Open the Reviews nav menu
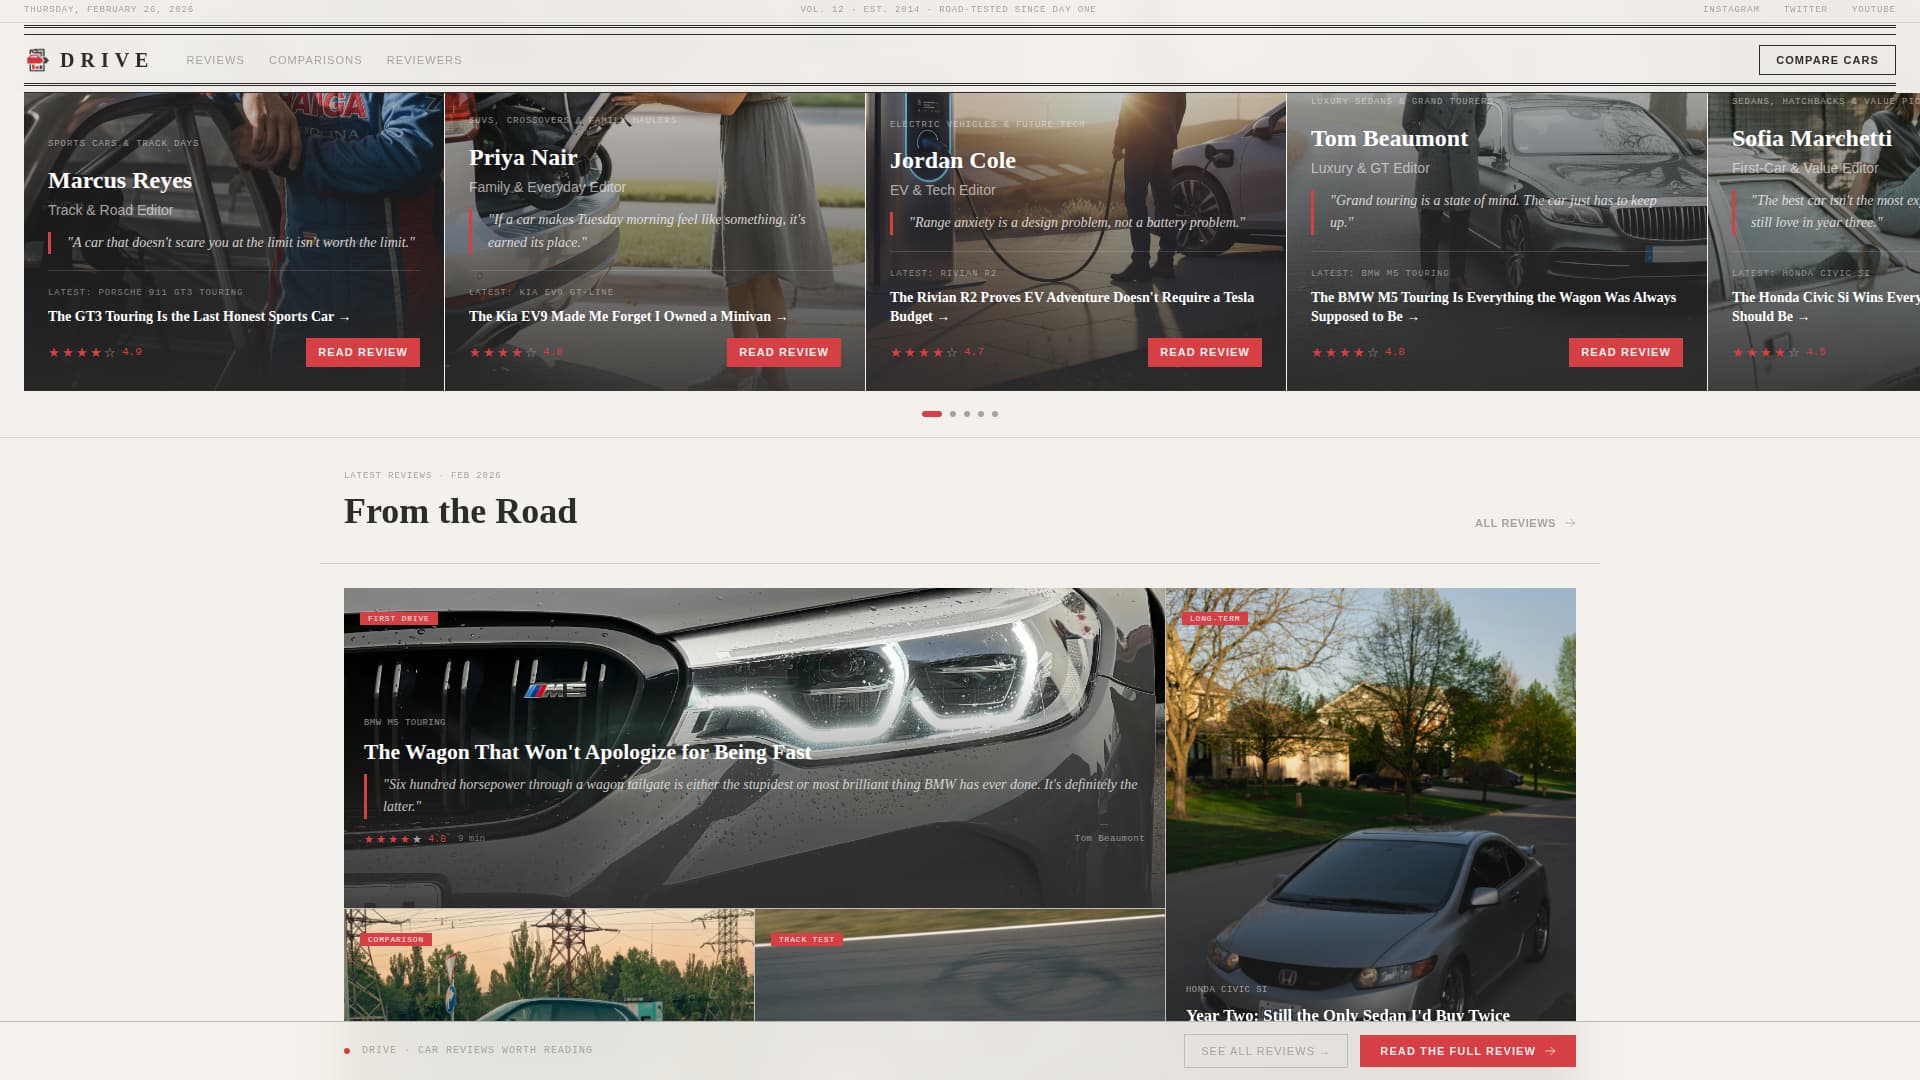1920x1080 pixels. (x=215, y=60)
